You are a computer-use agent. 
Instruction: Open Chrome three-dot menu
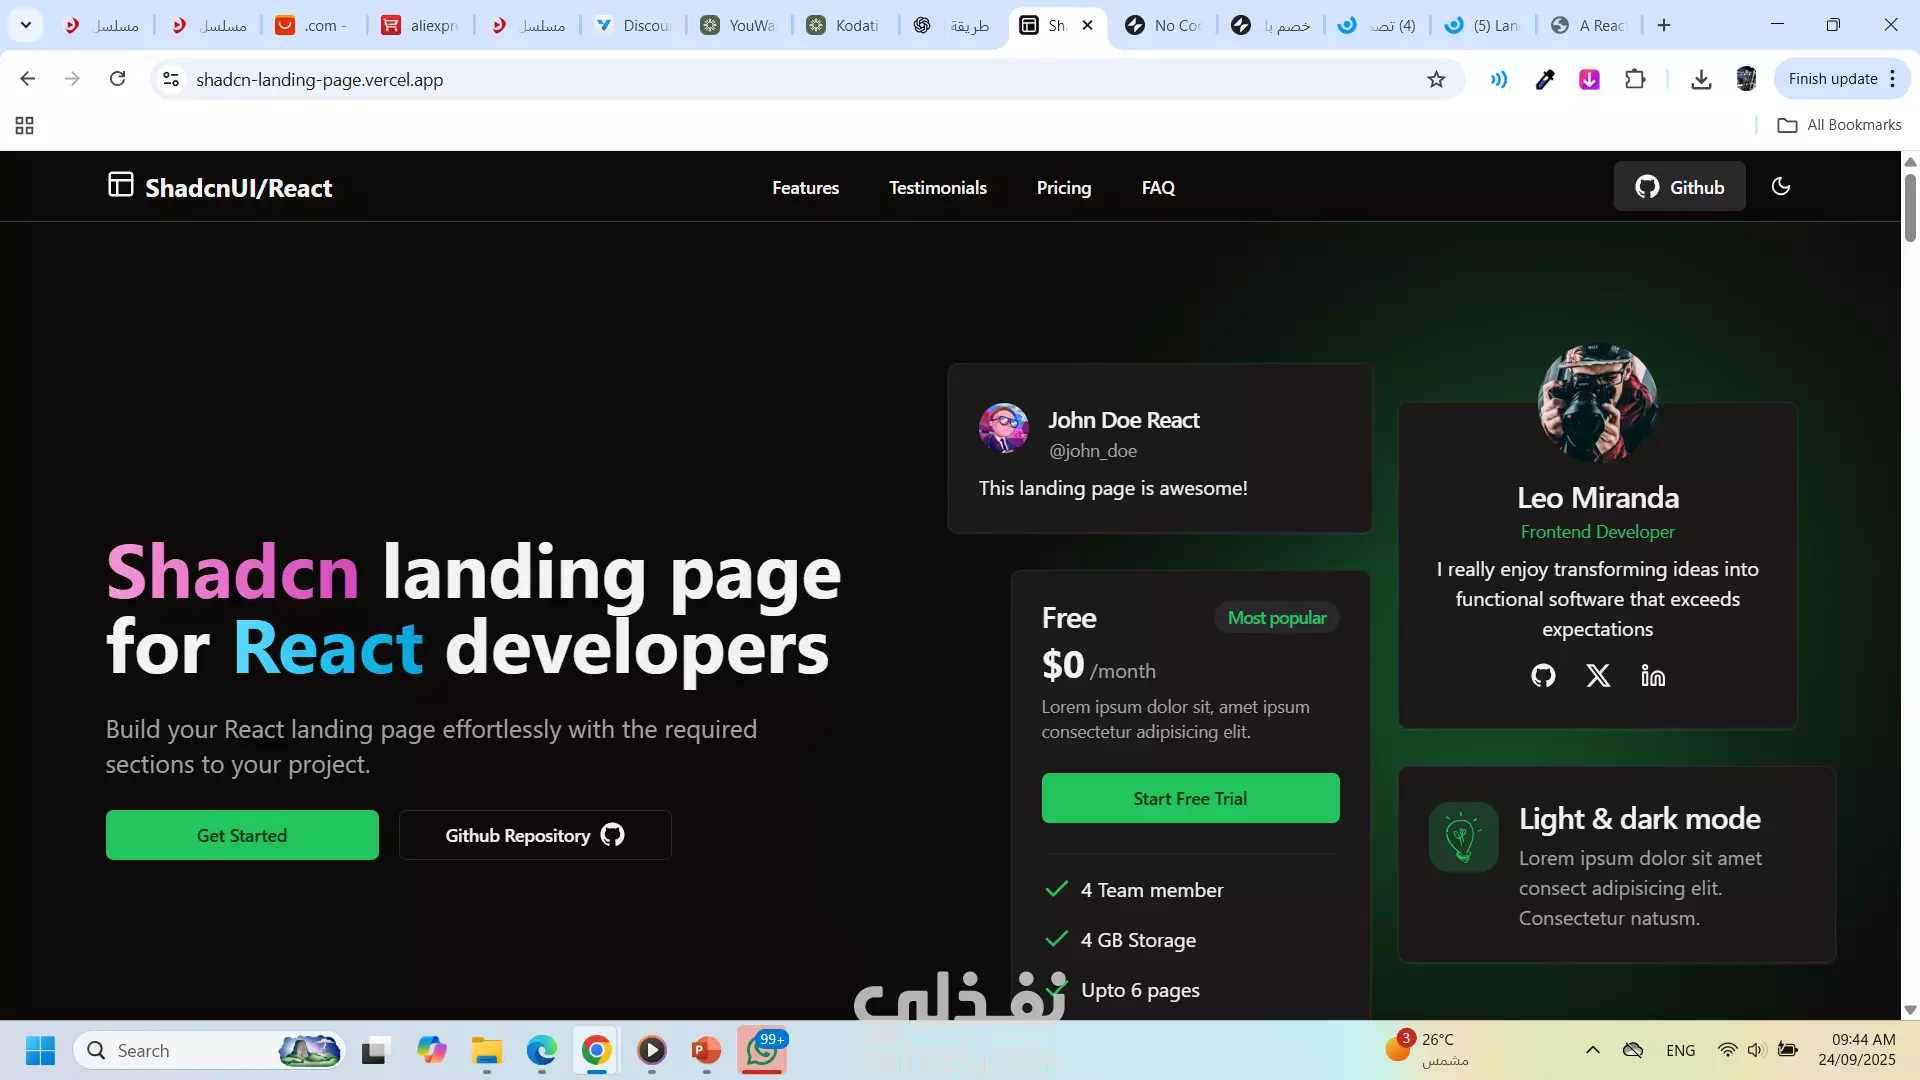coord(1893,79)
